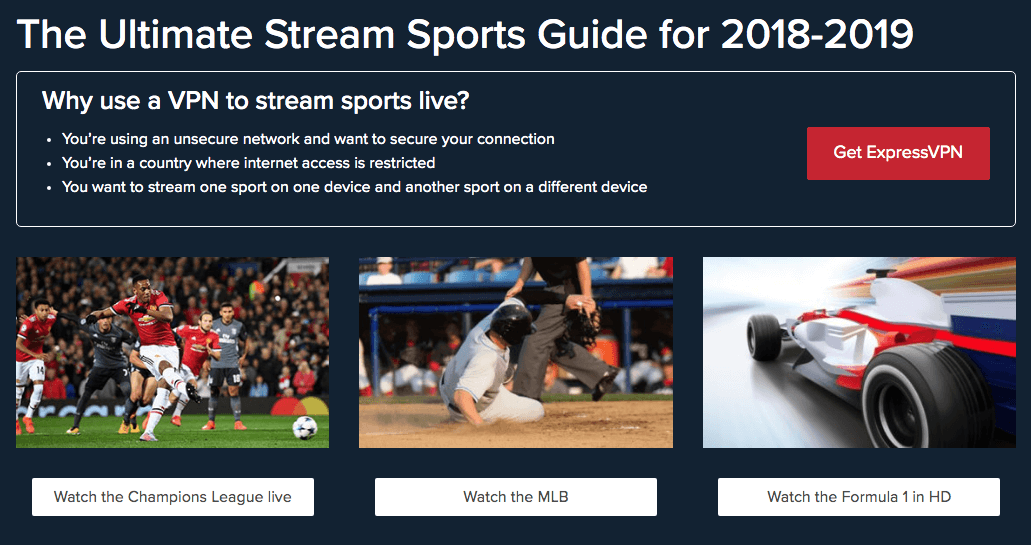
Task: Click the soccer ball in the football photo
Action: [304, 427]
